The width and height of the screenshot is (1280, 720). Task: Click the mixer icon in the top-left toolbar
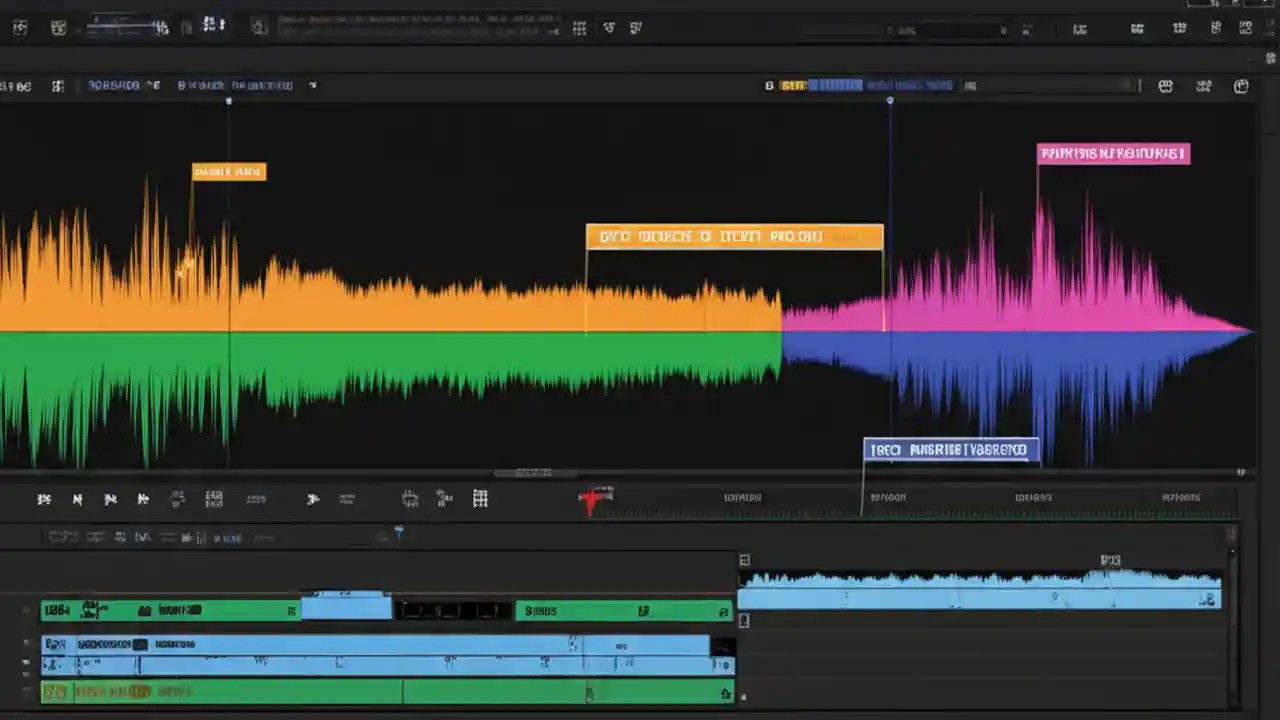pos(20,26)
